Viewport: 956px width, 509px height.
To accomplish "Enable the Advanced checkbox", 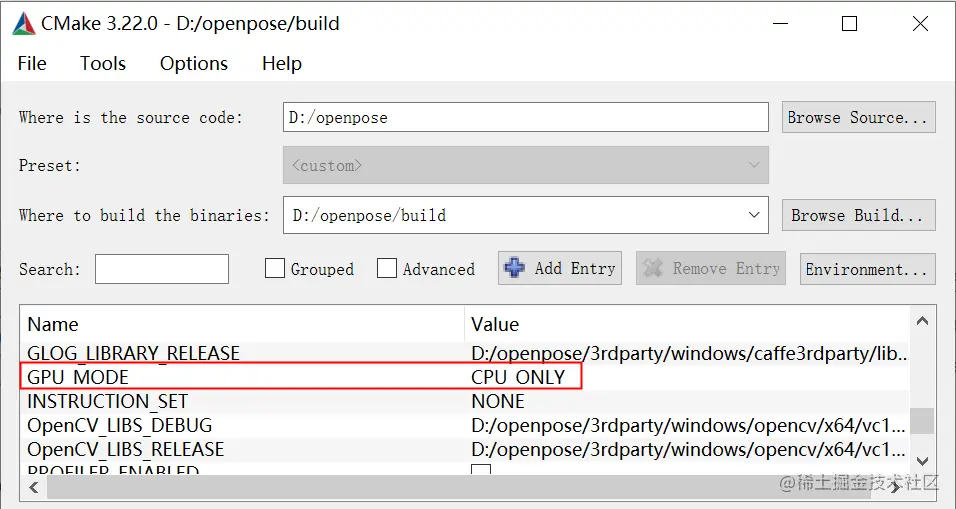I will [x=387, y=268].
